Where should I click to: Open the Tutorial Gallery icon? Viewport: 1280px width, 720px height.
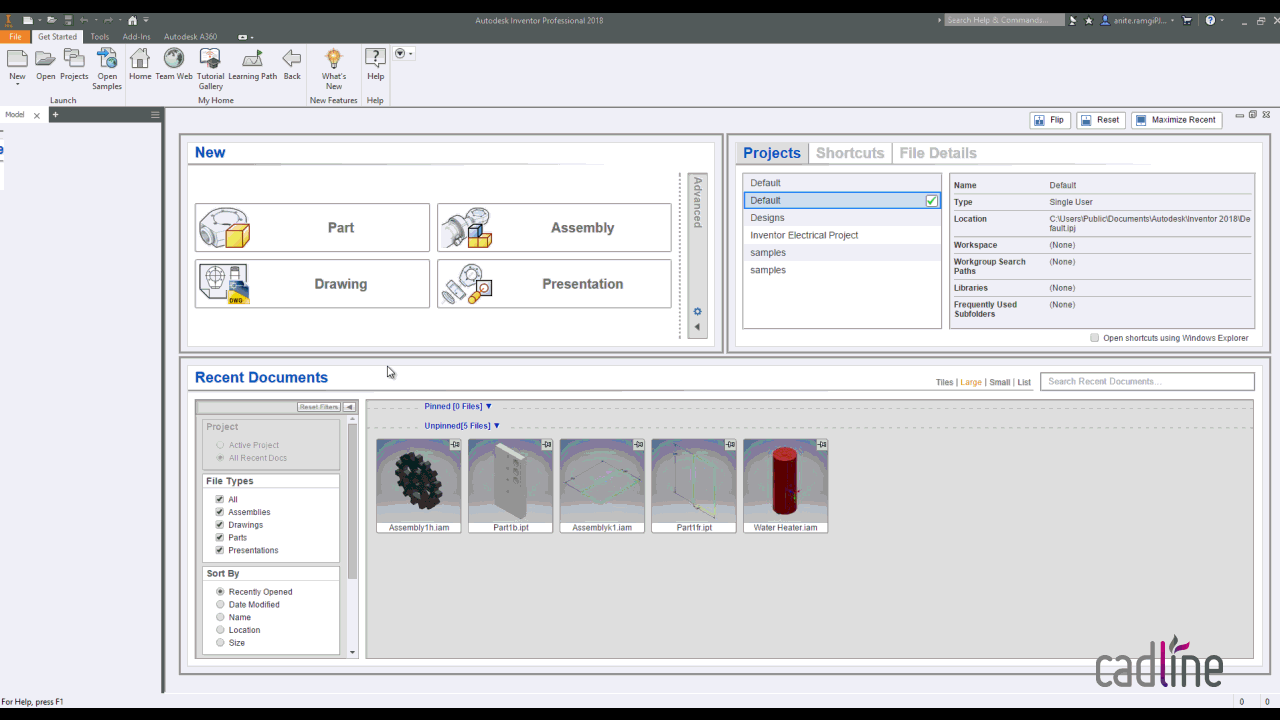(210, 59)
